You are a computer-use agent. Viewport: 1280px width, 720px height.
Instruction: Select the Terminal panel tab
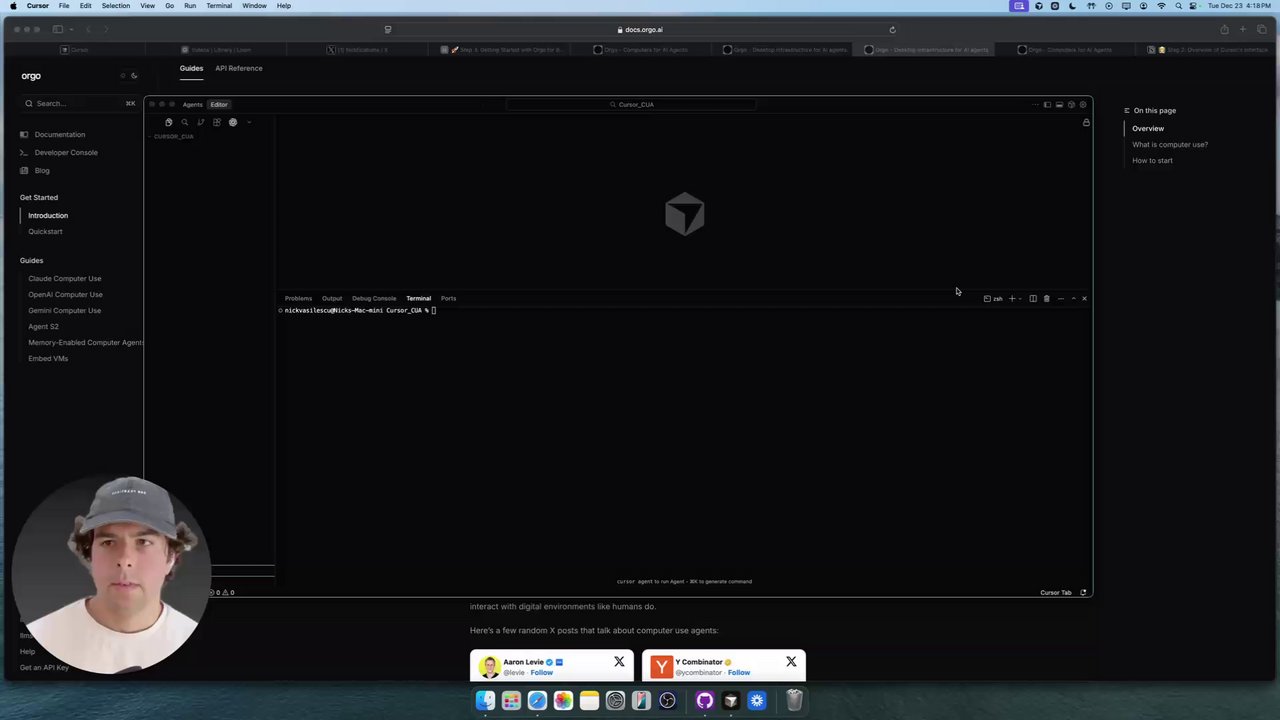(x=418, y=298)
